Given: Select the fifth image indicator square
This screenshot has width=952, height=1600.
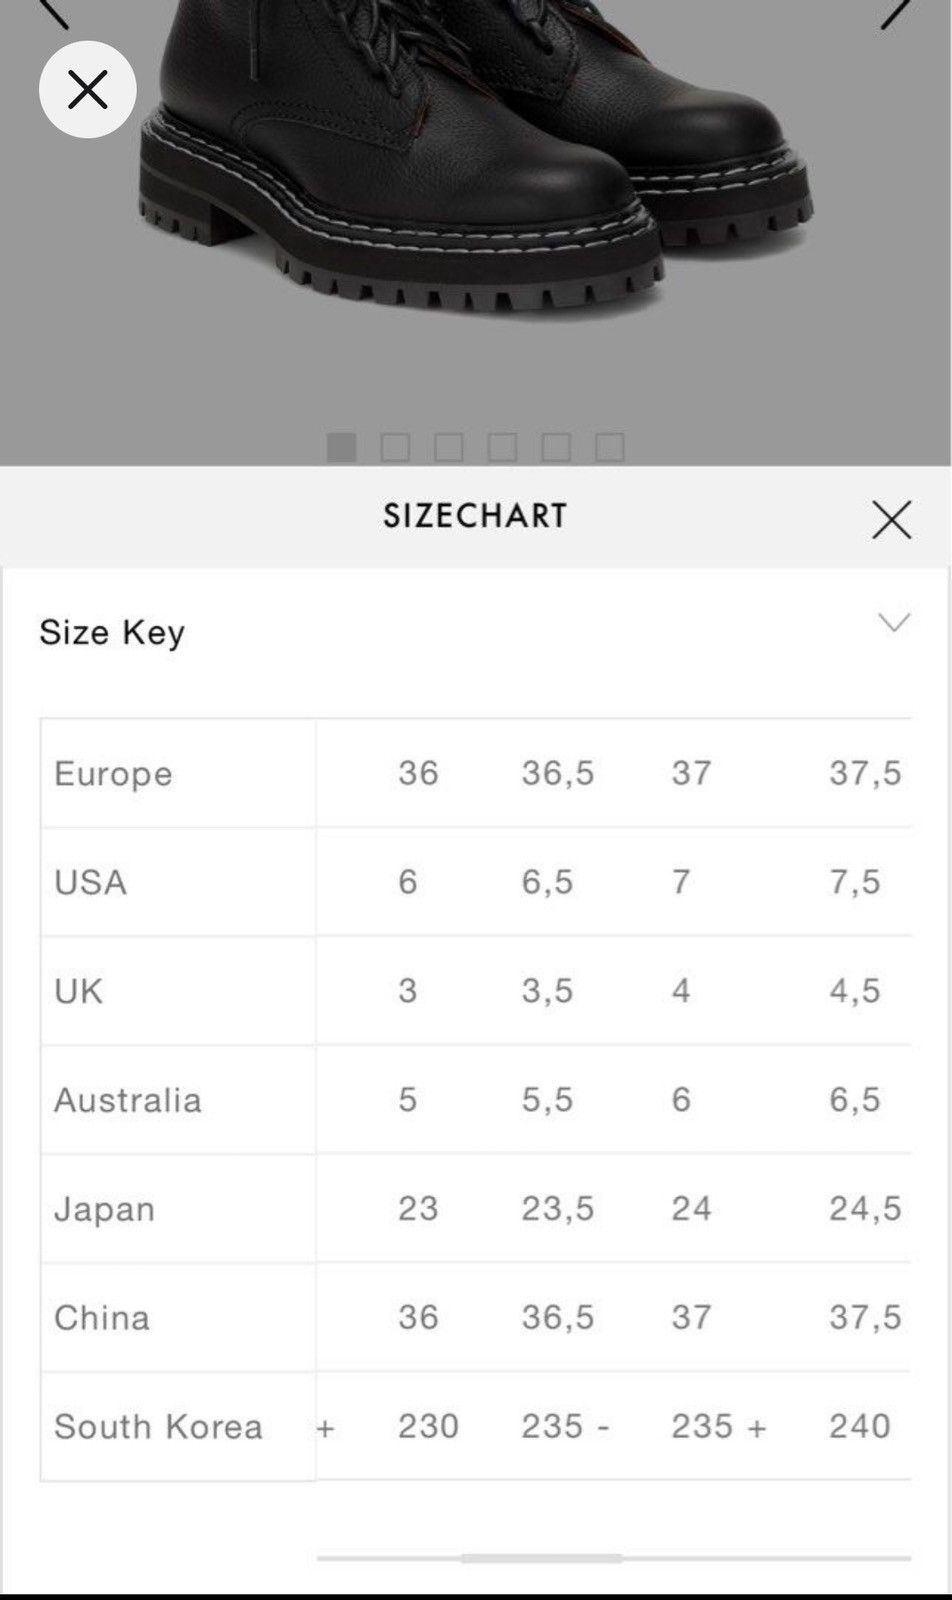Looking at the screenshot, I should point(556,447).
